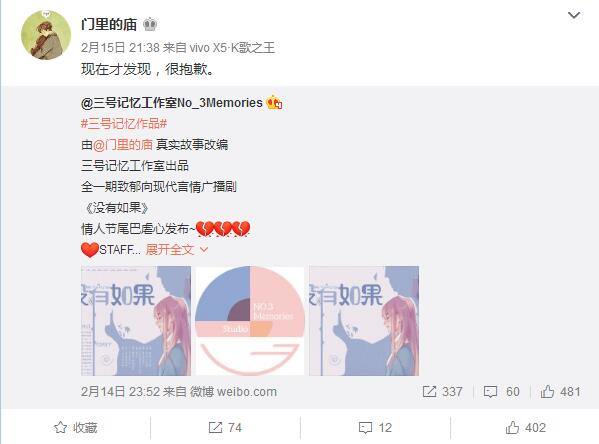Open the first 没有如果 cover thumbnail
Image resolution: width=599 pixels, height=444 pixels.
pyautogui.click(x=136, y=321)
